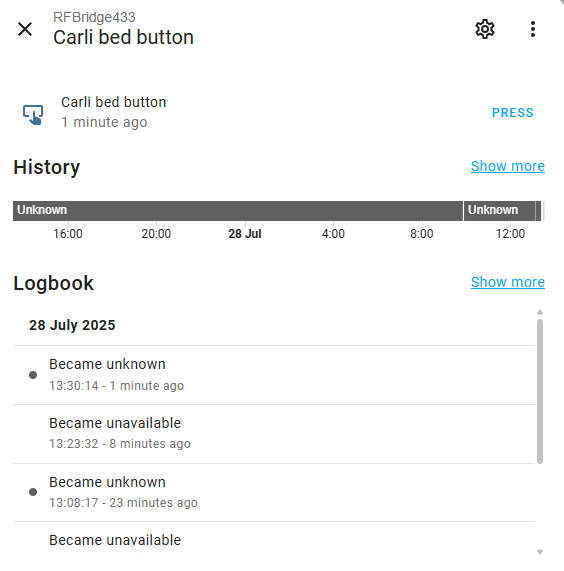
Task: Open the three-dot overflow menu
Action: (533, 29)
